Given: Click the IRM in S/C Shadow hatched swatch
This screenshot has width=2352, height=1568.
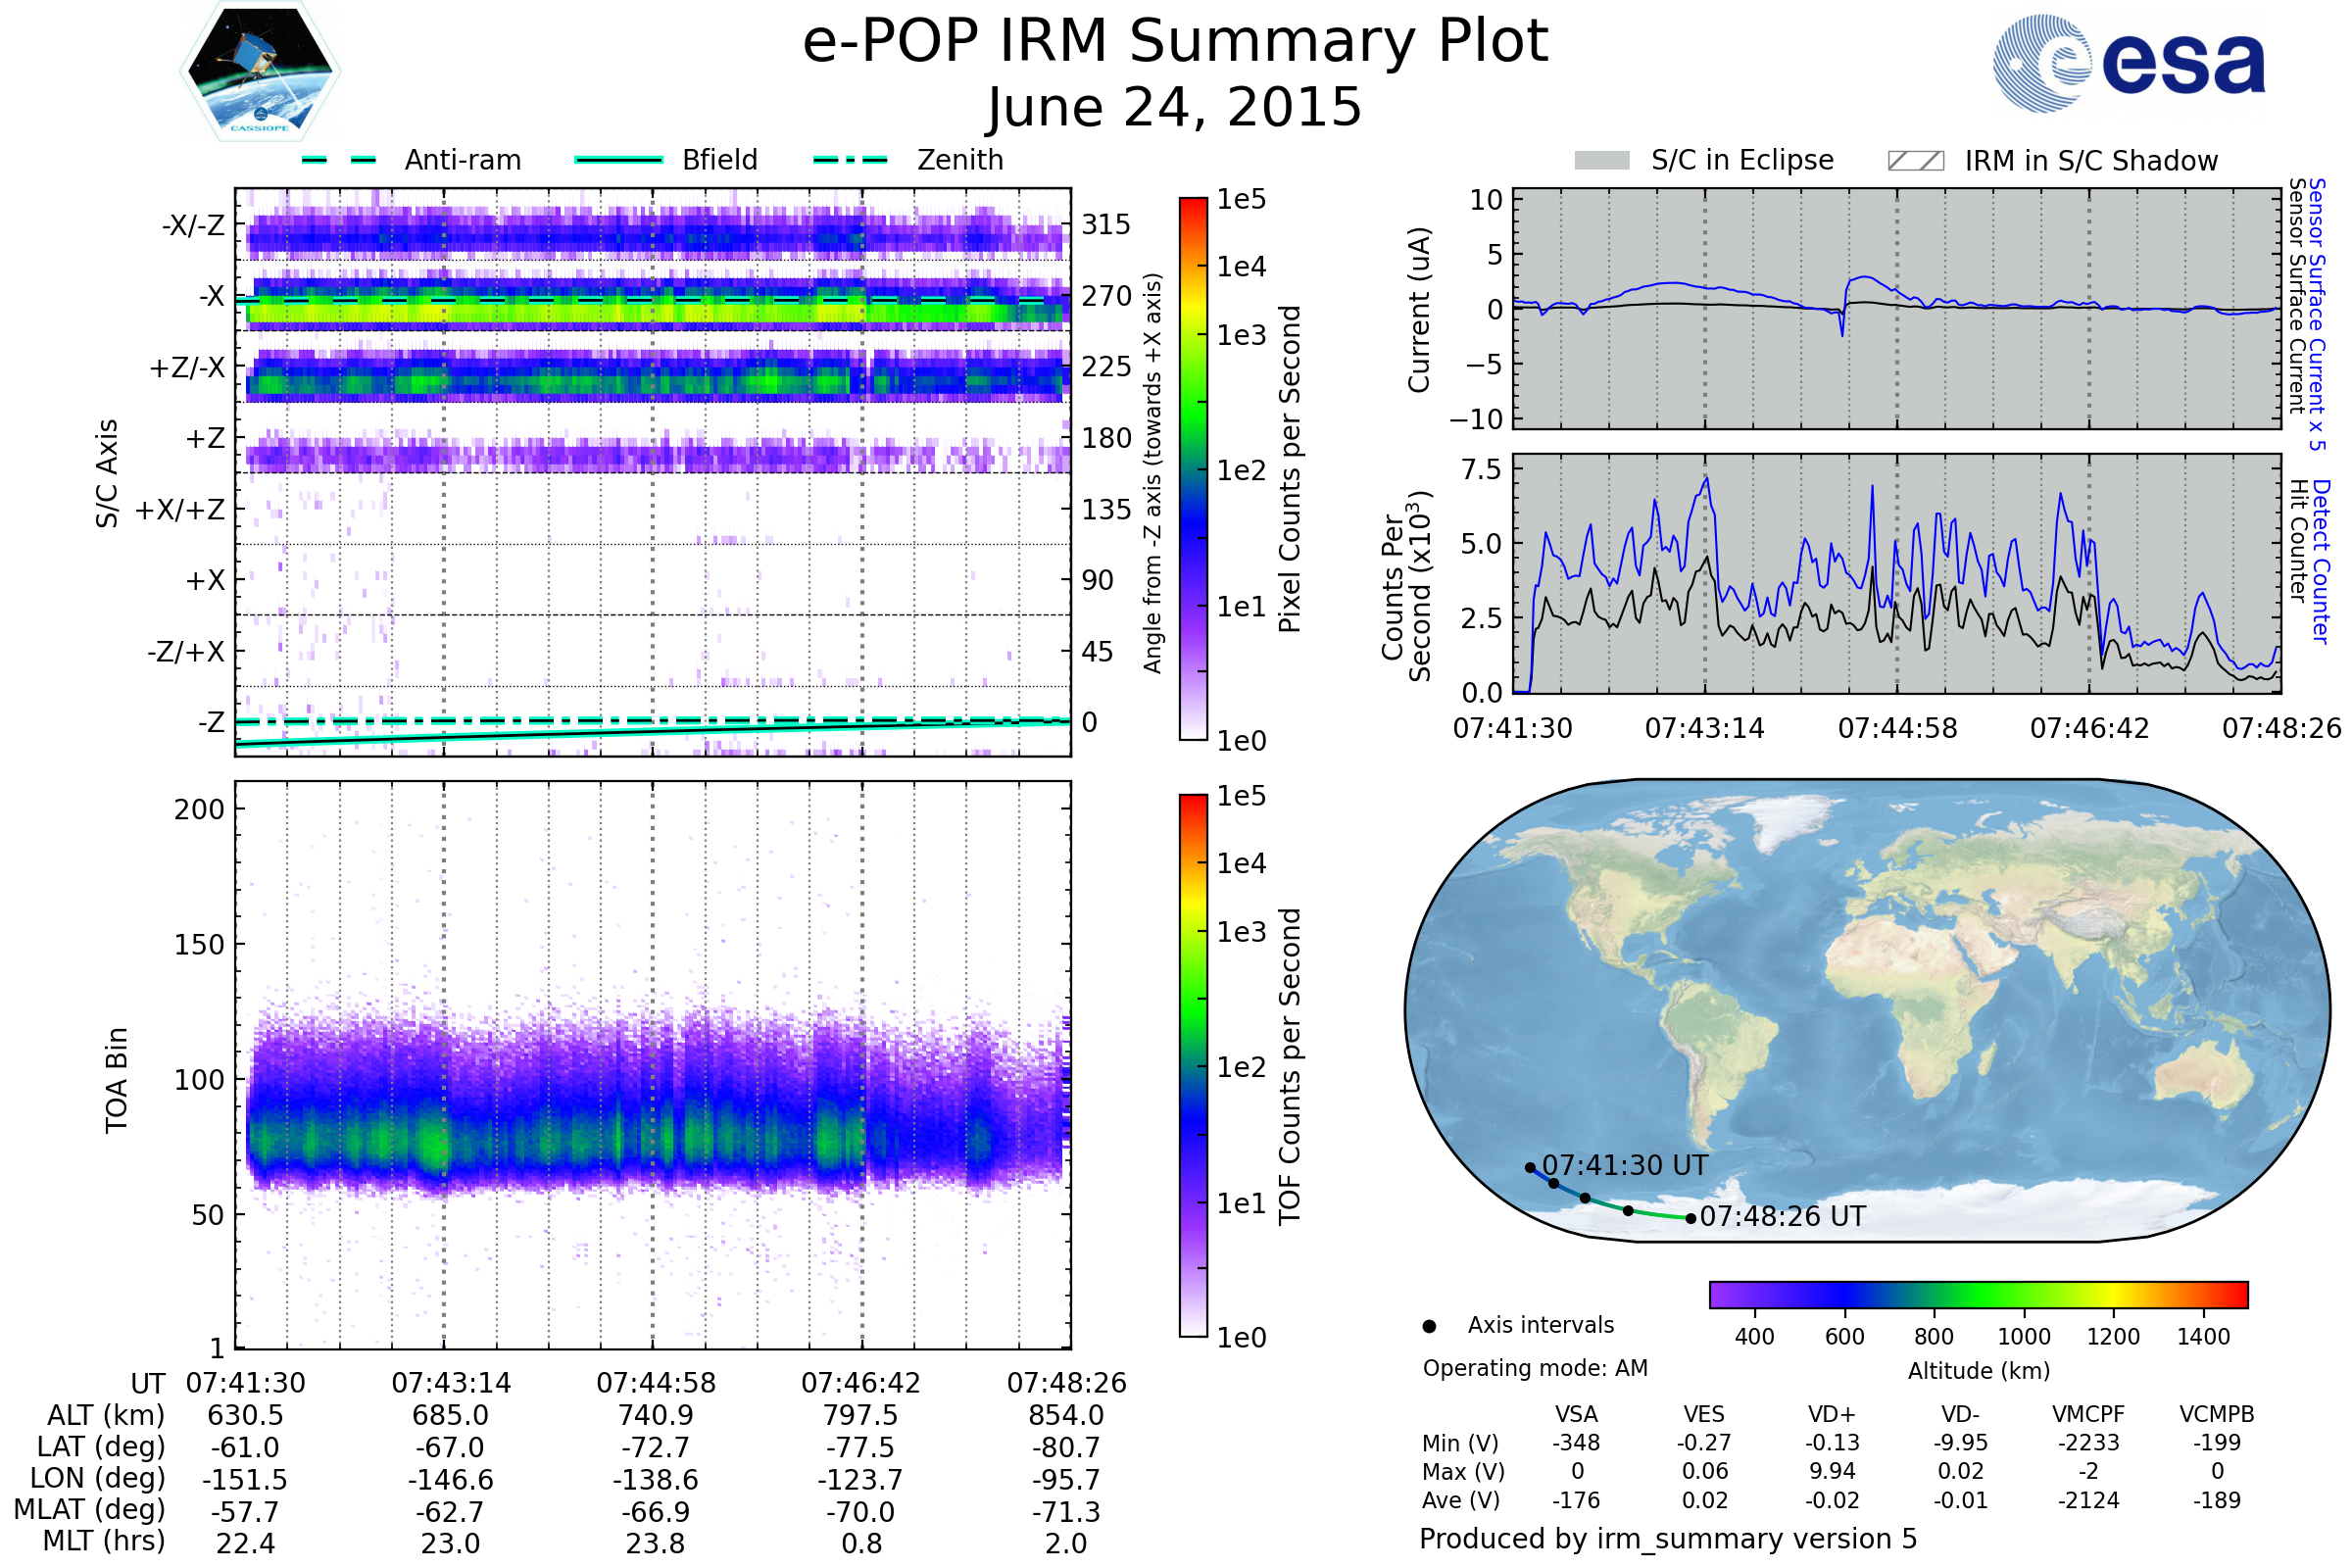Looking at the screenshot, I should (1915, 161).
